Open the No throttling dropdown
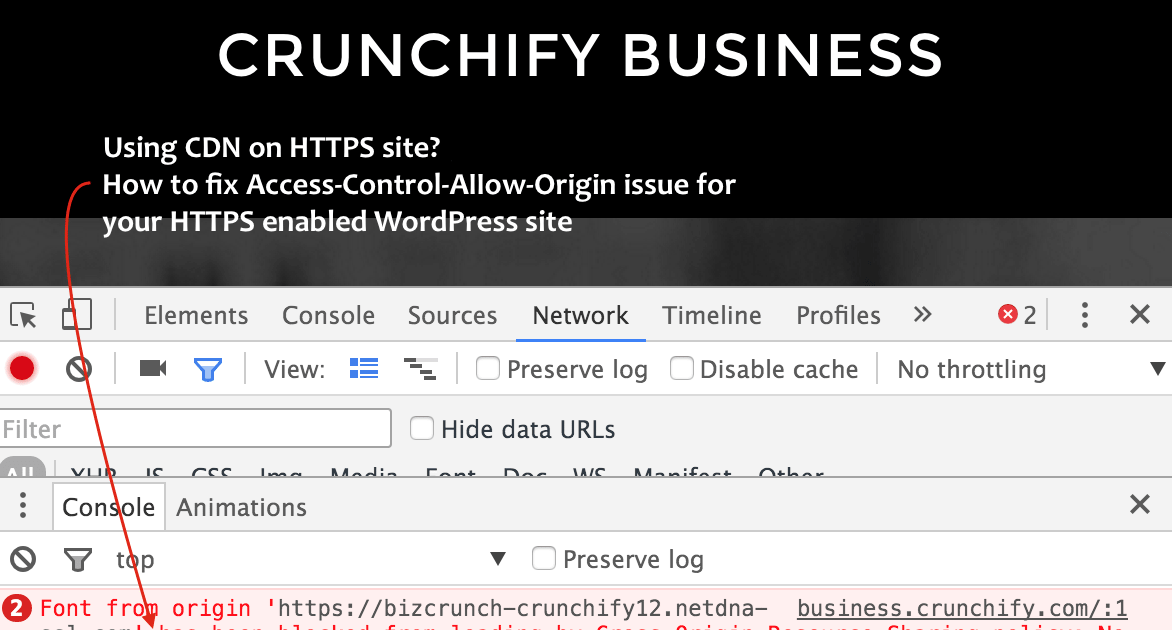The image size is (1172, 630). point(1031,369)
